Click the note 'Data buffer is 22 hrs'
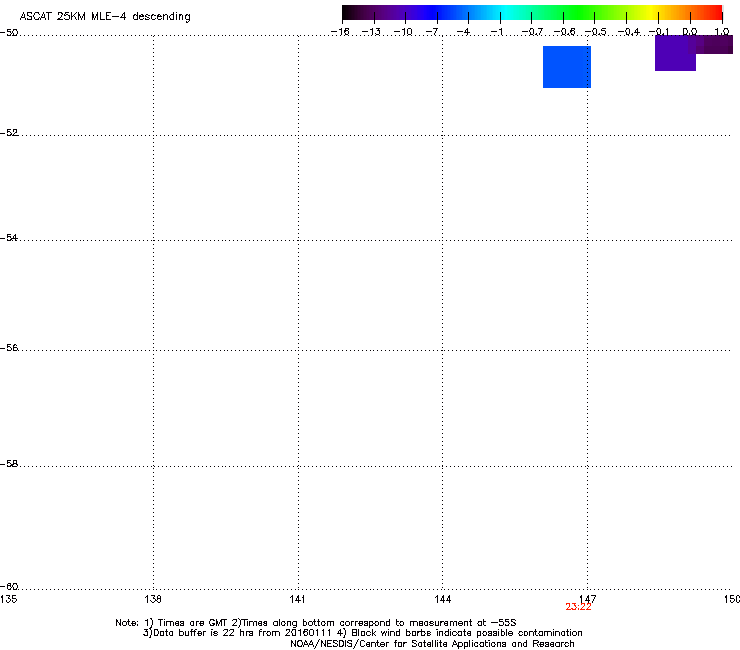740x650 pixels. 204,633
